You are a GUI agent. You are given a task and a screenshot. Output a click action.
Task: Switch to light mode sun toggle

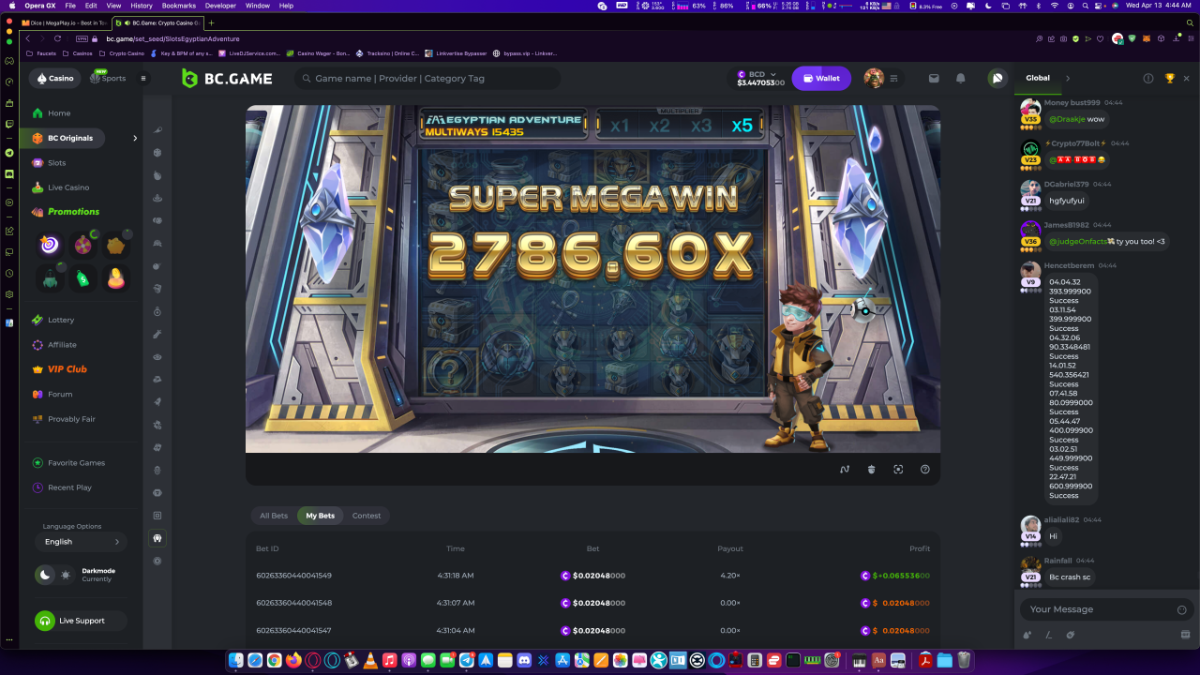click(66, 575)
